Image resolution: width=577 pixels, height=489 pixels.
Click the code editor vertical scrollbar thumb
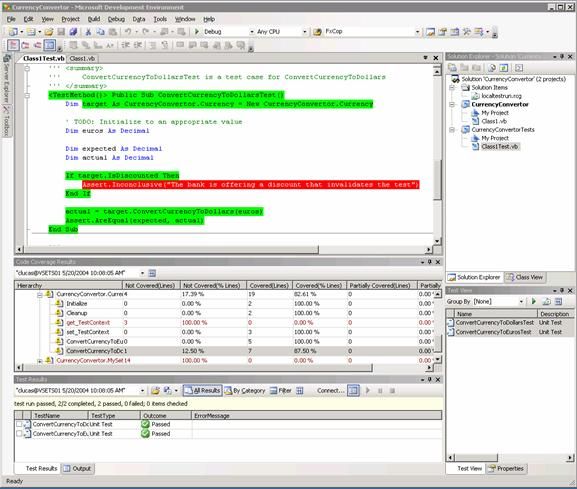click(x=437, y=180)
